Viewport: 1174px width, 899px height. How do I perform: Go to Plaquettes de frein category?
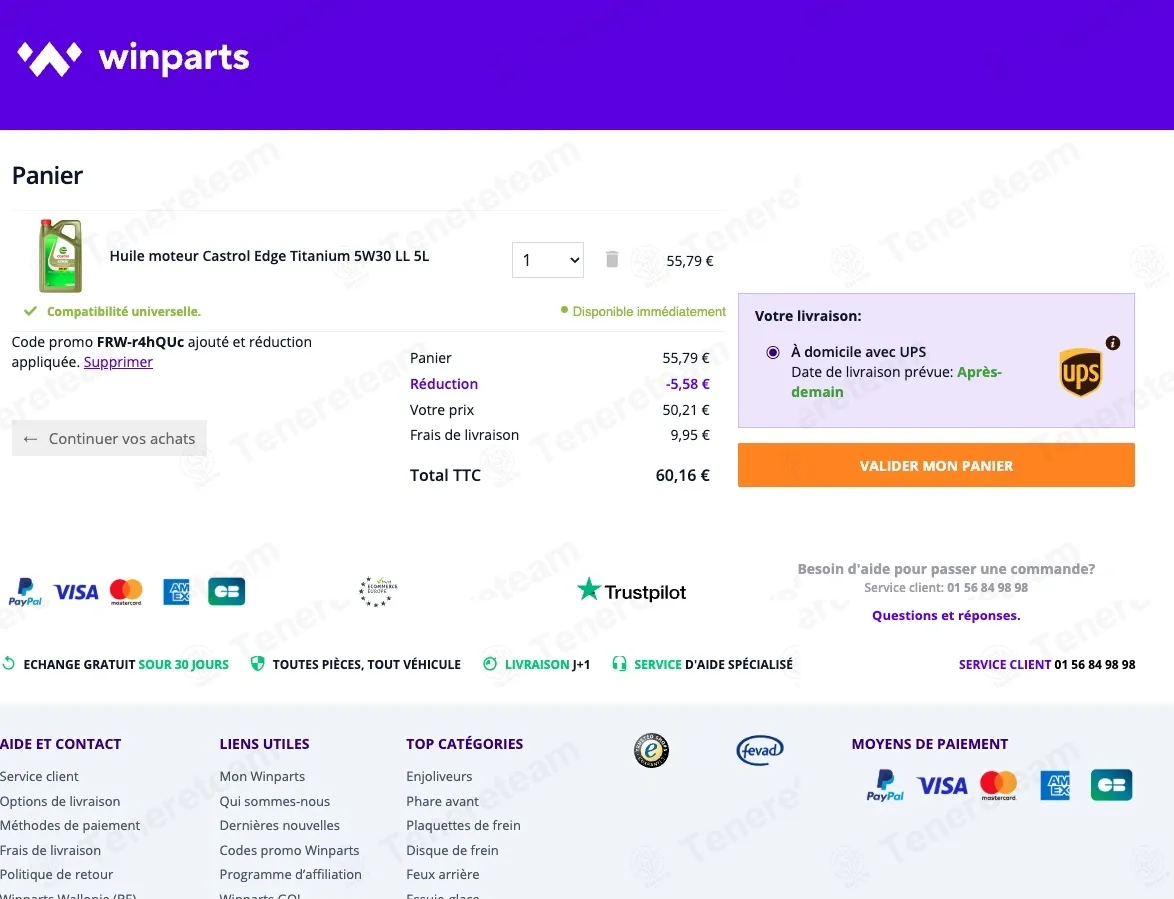click(463, 826)
